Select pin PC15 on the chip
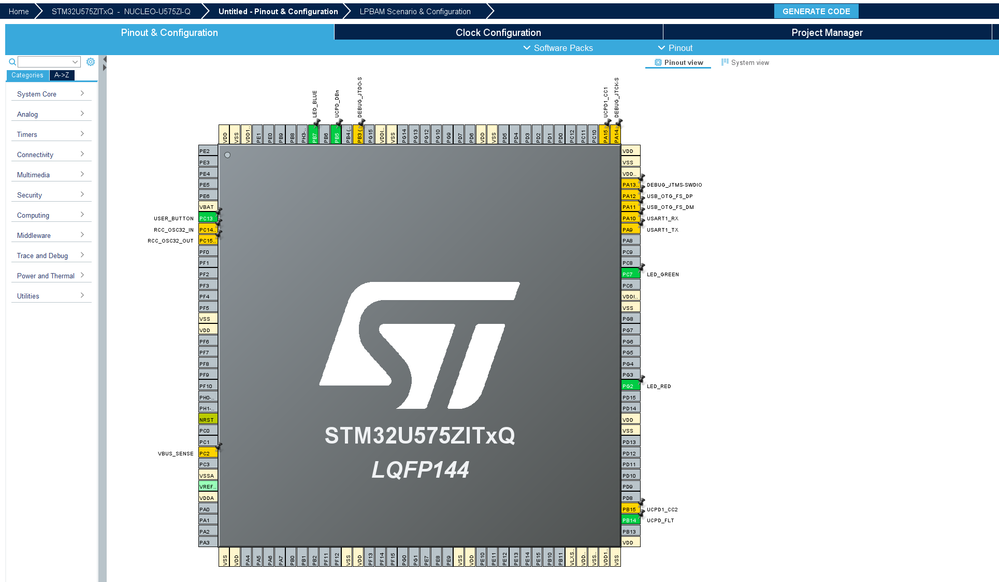 tap(208, 240)
